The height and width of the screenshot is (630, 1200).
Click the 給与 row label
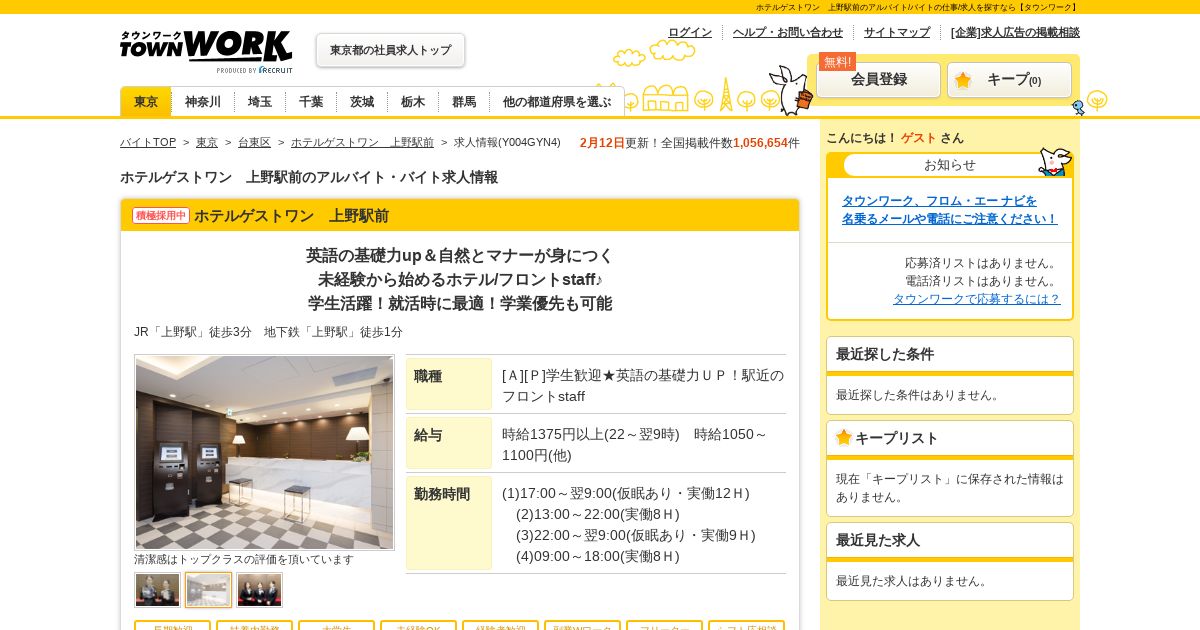click(x=449, y=443)
